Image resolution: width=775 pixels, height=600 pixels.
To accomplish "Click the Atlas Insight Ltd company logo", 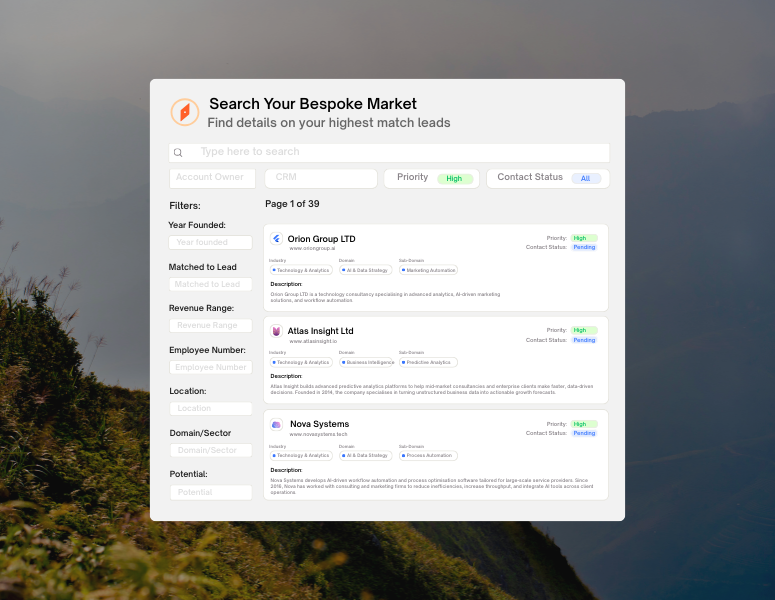I will 276,331.
